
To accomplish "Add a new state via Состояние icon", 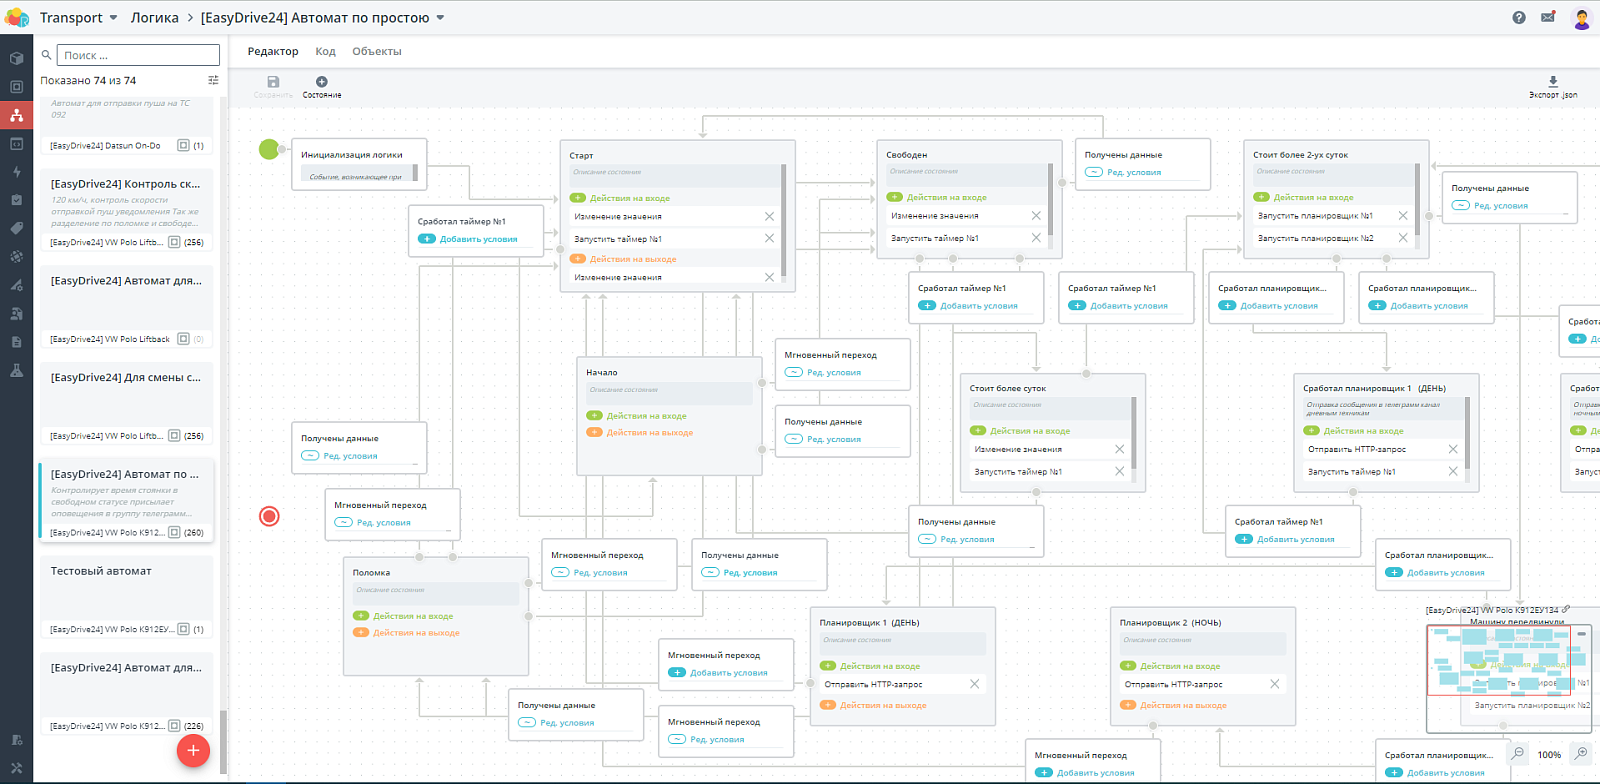I will [x=321, y=82].
